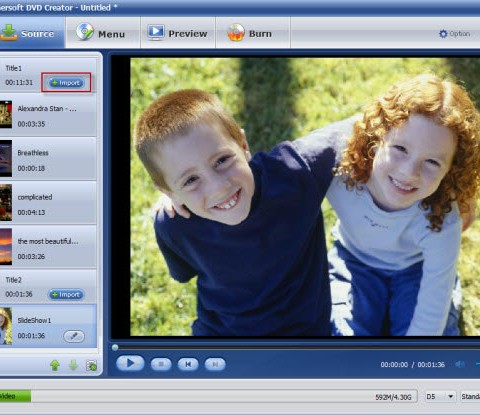Click the SlideShow1 name text
This screenshot has width=480, height=415.
click(x=34, y=321)
